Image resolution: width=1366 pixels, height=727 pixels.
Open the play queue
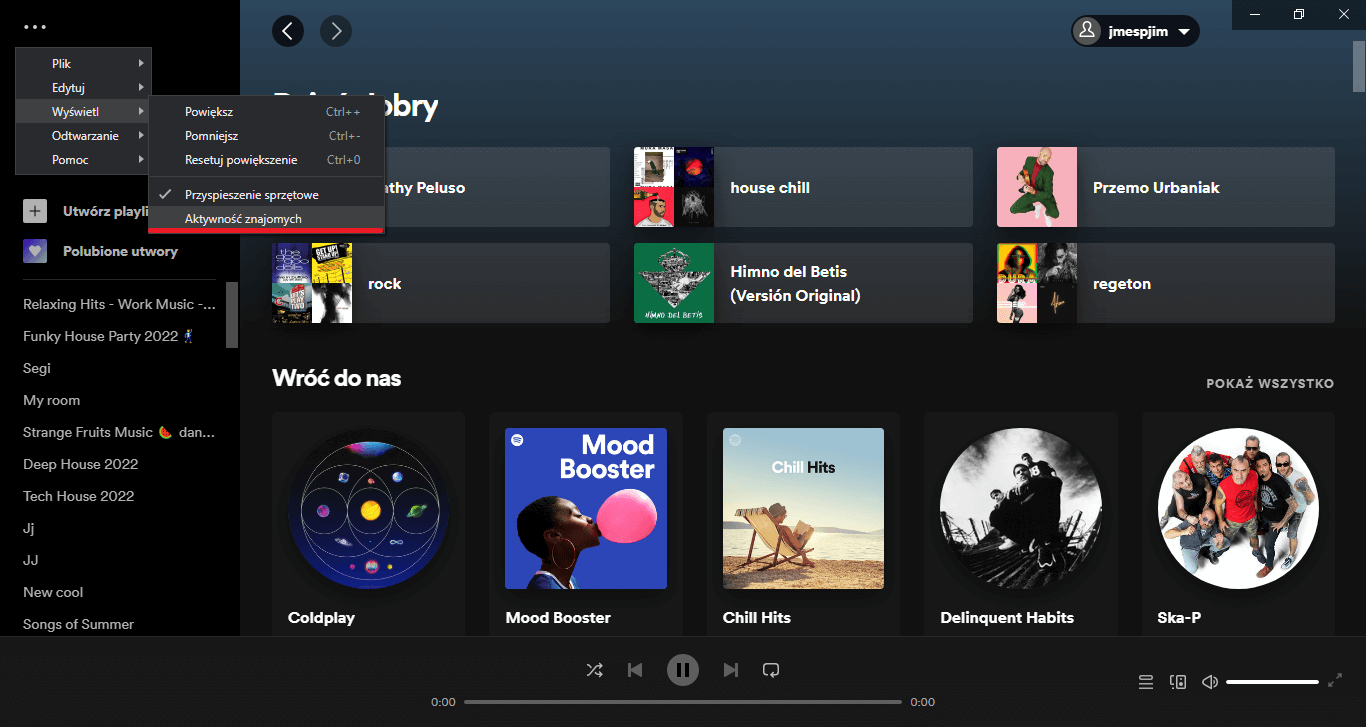[x=1146, y=682]
